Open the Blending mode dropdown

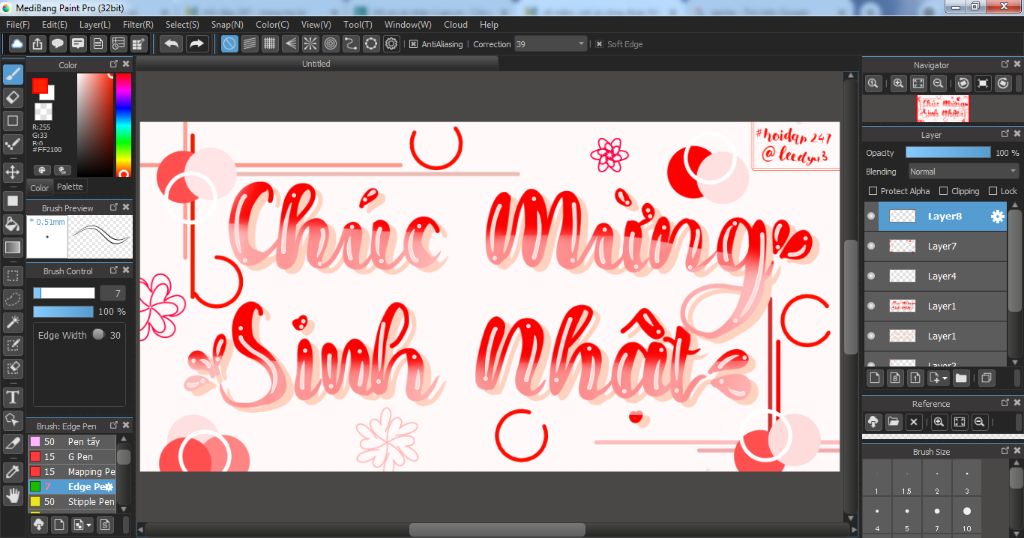point(963,171)
